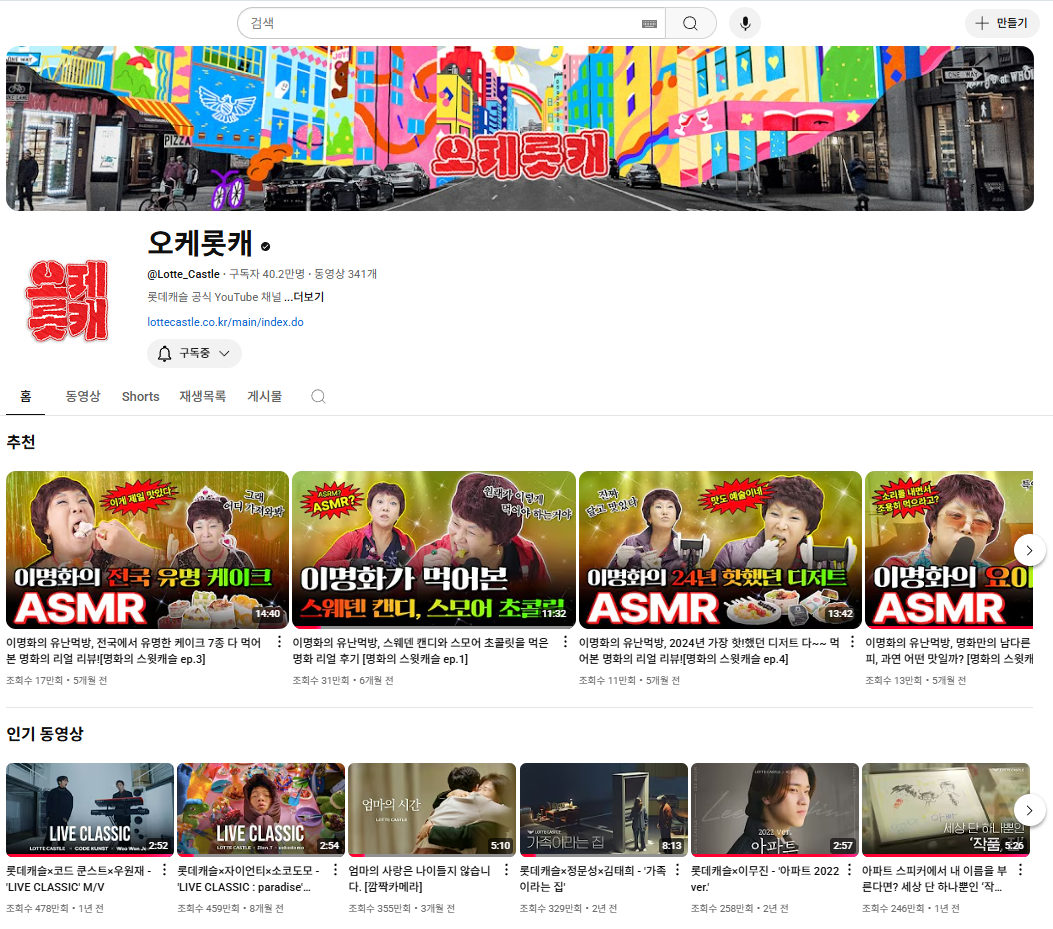Click the @Lotte_Castle channel handle
Viewport: 1053px width, 929px height.
pyautogui.click(x=183, y=274)
